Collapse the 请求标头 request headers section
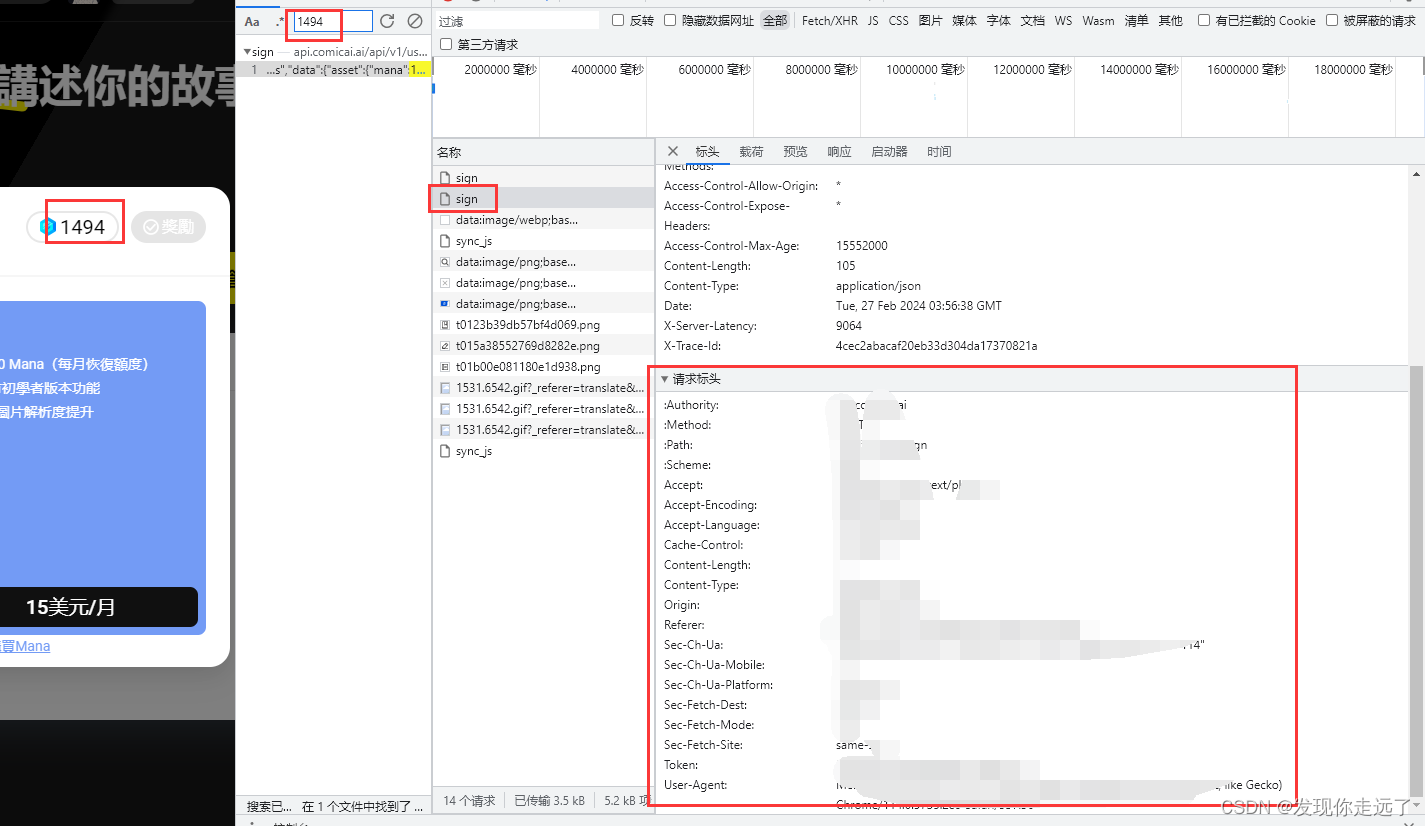The image size is (1425, 826). click(x=664, y=379)
